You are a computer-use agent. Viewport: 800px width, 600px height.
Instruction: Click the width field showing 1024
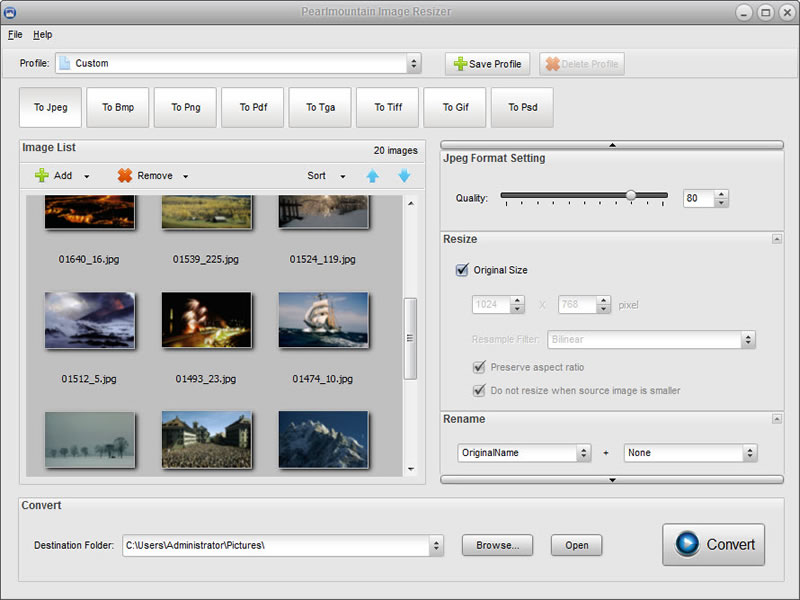(x=491, y=305)
